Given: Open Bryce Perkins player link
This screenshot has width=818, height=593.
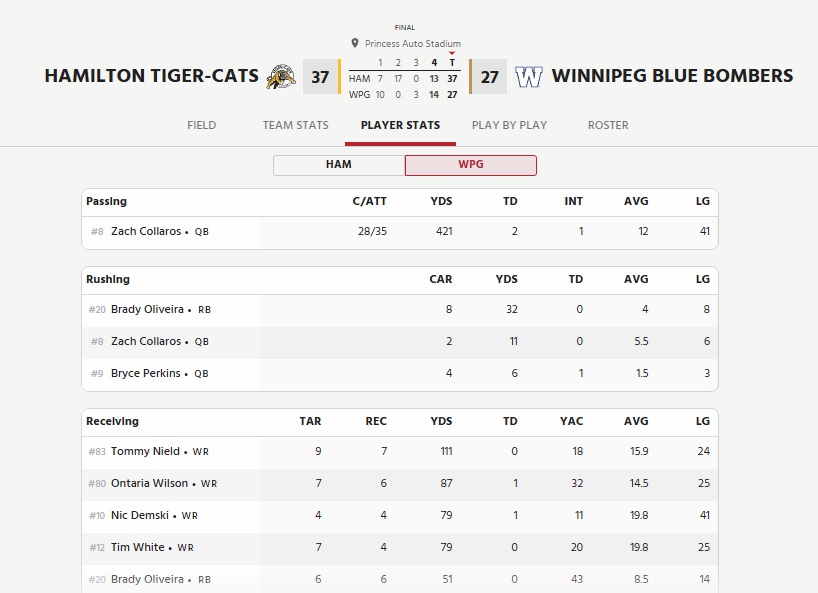Looking at the screenshot, I should coord(146,373).
